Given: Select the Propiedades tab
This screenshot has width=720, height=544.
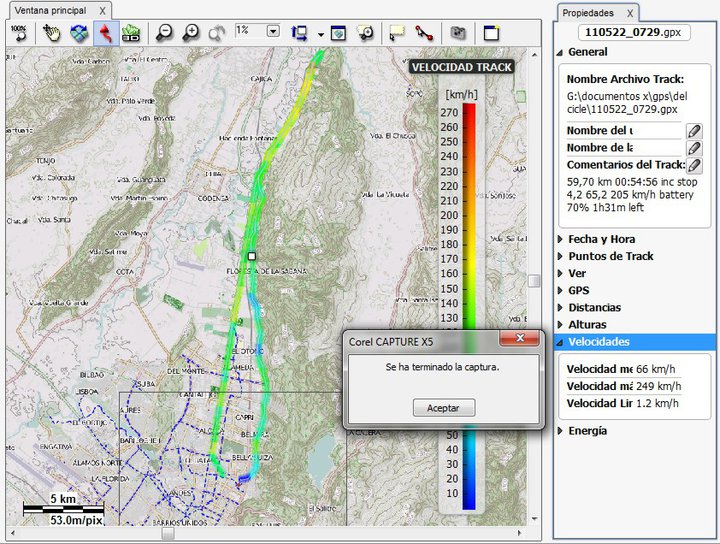Looking at the screenshot, I should coord(588,13).
